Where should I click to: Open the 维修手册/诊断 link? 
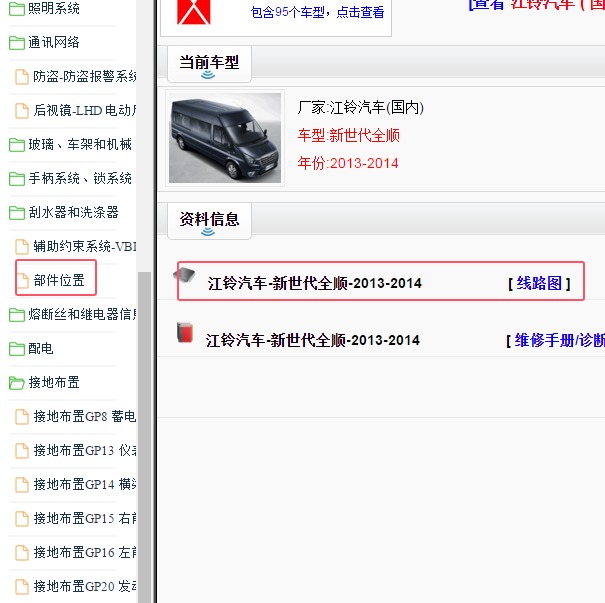click(x=559, y=341)
